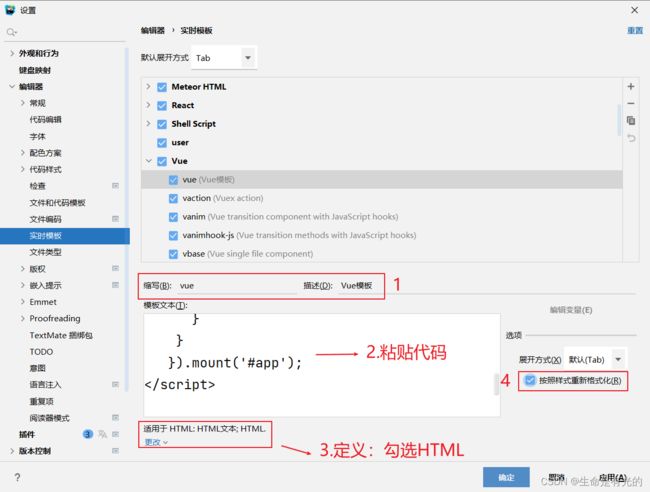This screenshot has width=650, height=492.
Task: Open the 默认展开方式 Tab dropdown
Action: [224, 58]
